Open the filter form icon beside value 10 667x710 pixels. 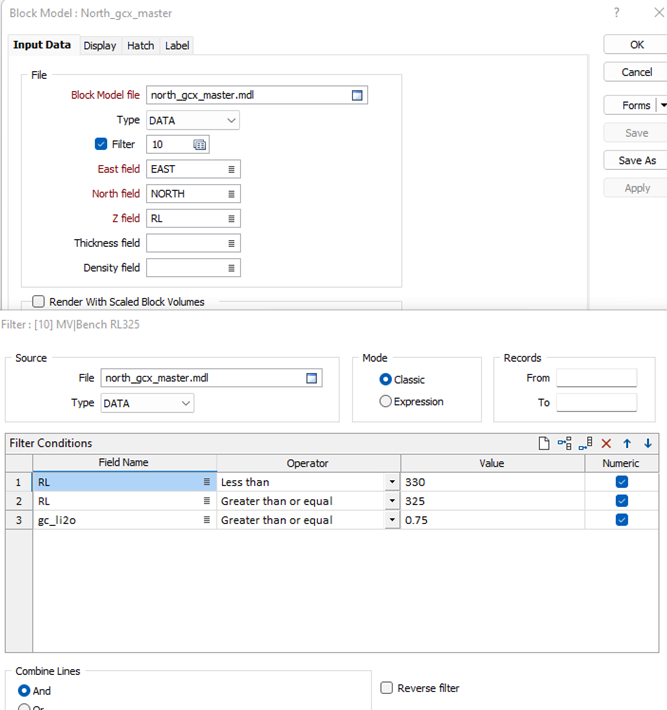coord(199,145)
